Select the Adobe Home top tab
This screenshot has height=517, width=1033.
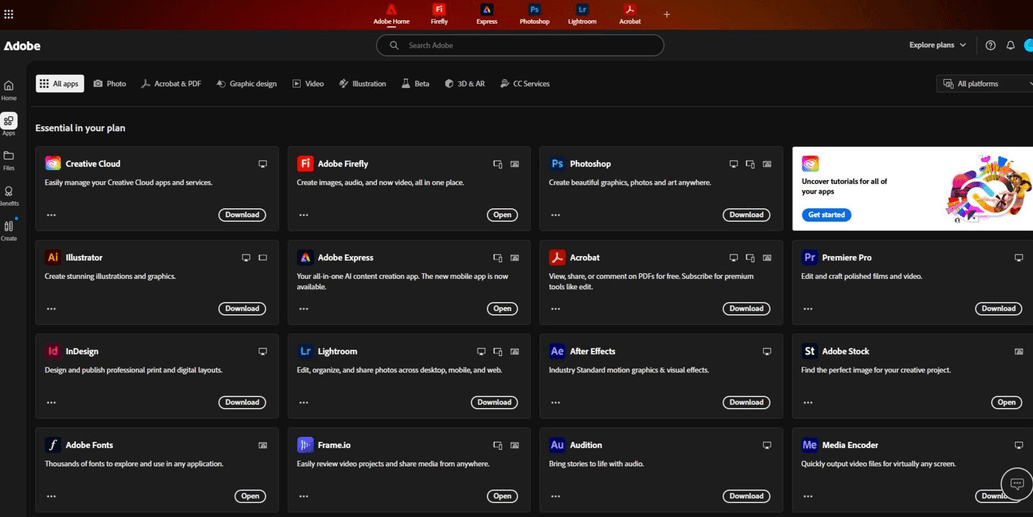pos(391,14)
